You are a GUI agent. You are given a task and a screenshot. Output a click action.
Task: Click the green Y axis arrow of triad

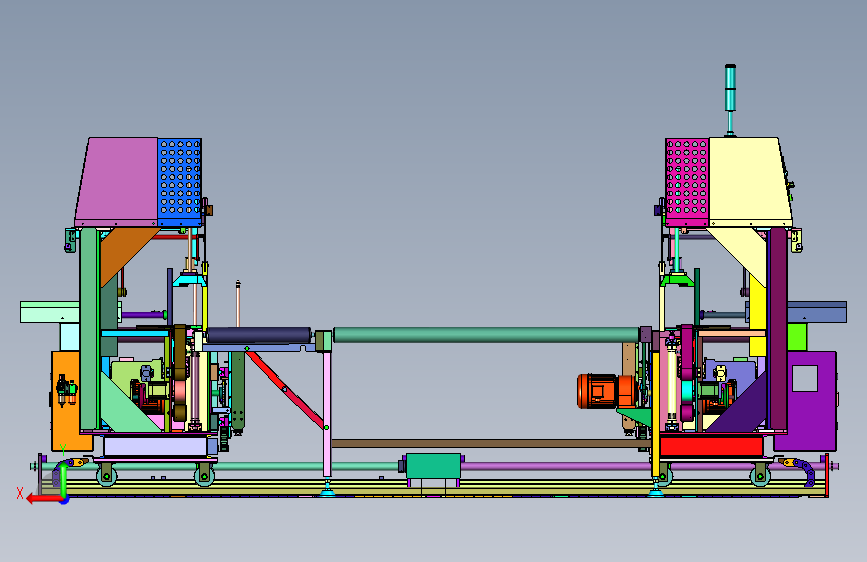coord(64,480)
